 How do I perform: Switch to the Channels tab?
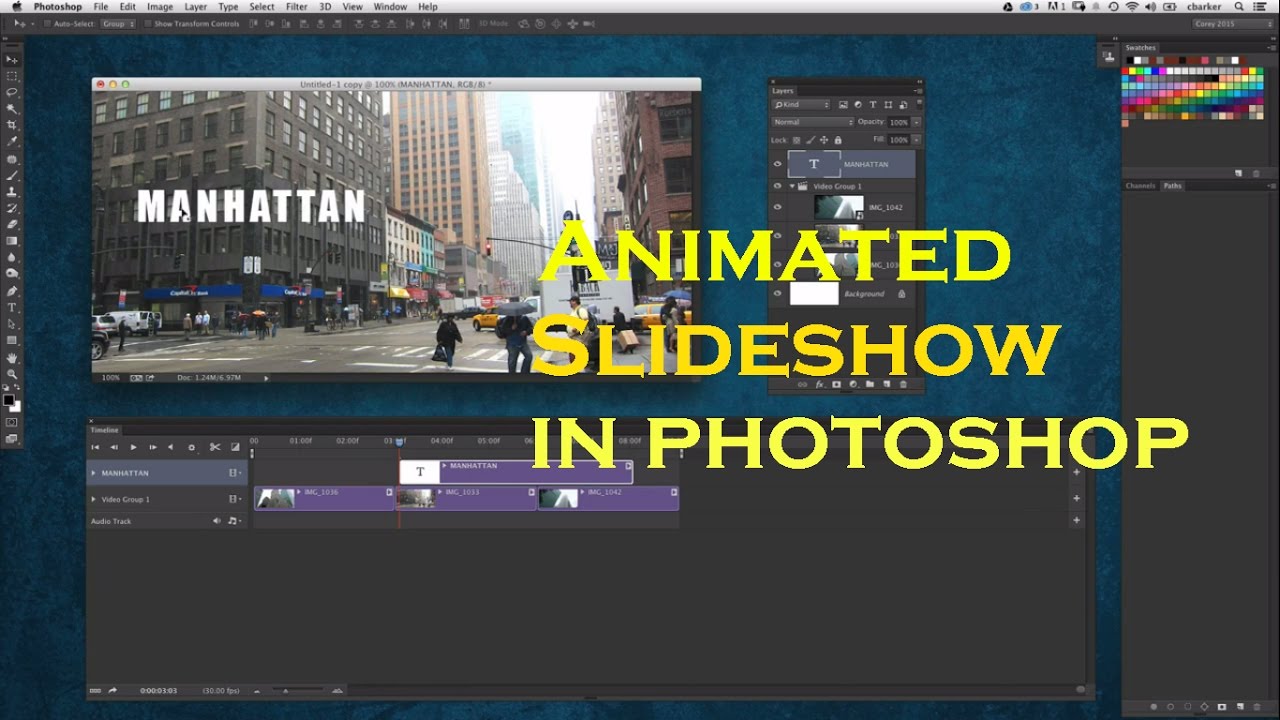pos(1140,186)
